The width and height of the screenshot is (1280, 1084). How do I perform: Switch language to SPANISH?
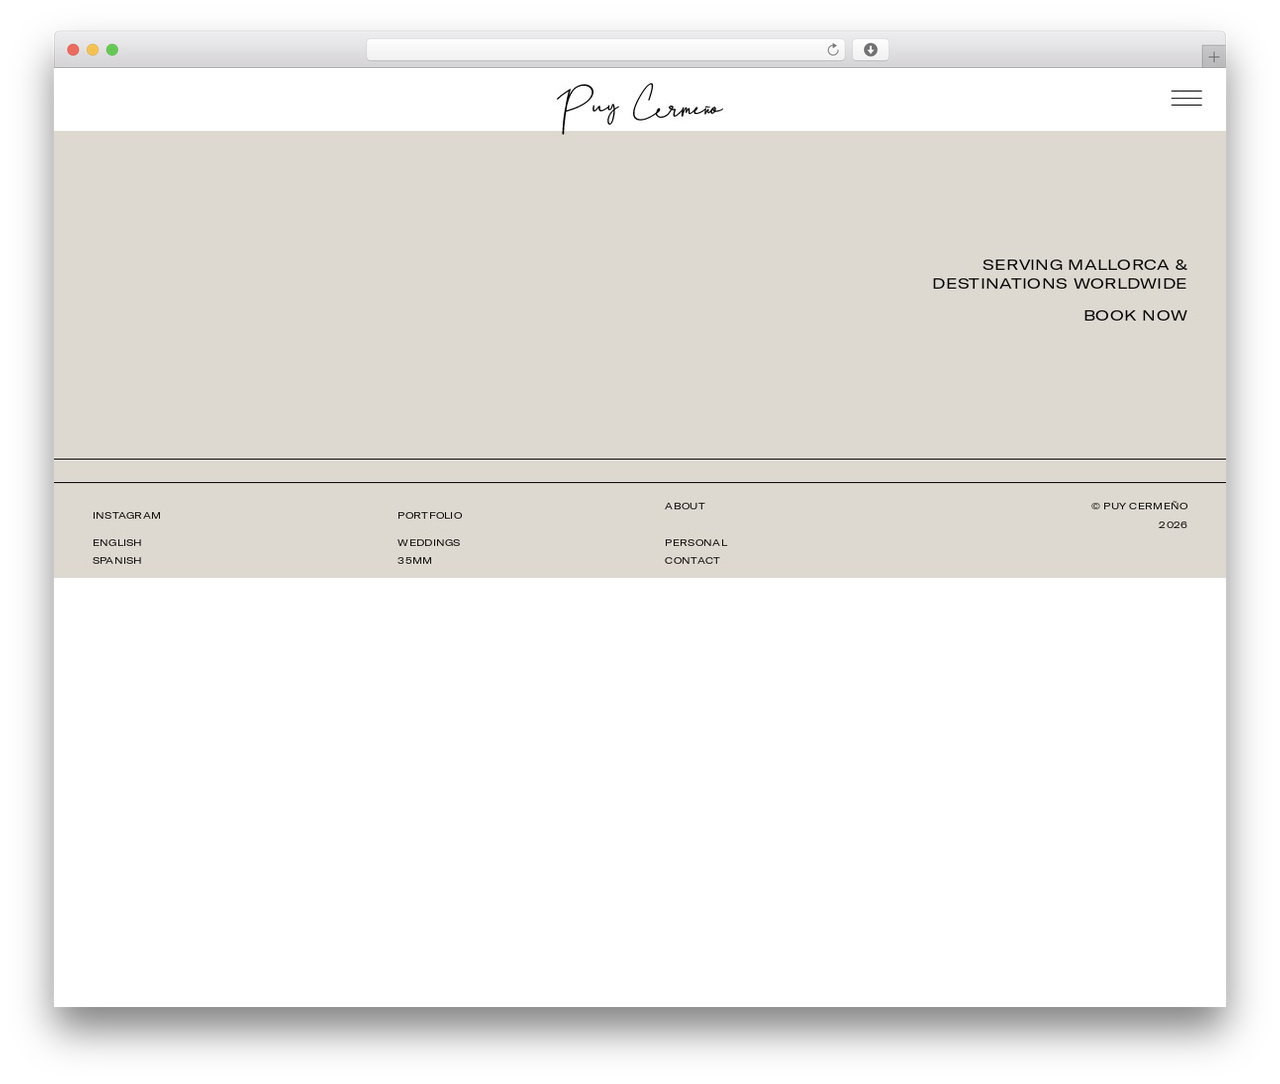coord(117,560)
